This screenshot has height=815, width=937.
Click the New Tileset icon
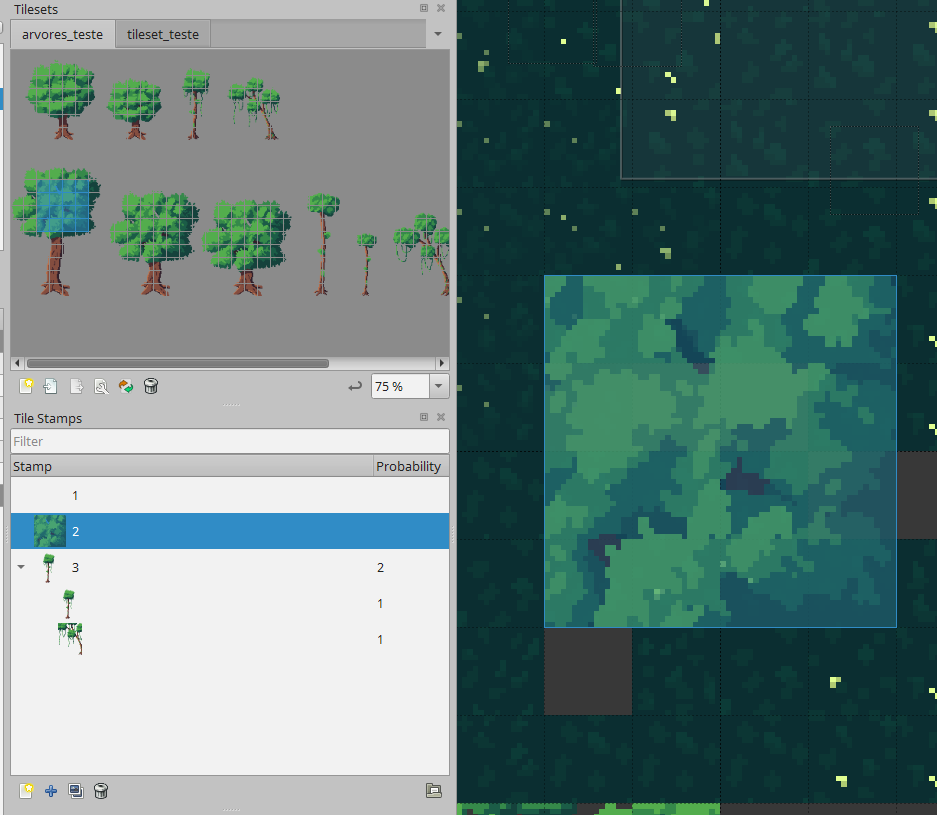pyautogui.click(x=26, y=386)
